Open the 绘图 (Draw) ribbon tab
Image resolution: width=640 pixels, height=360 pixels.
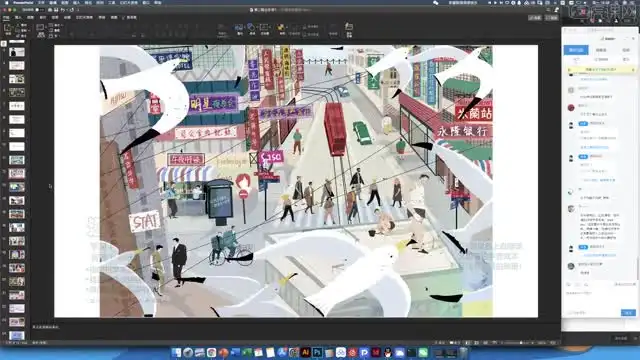30,18
